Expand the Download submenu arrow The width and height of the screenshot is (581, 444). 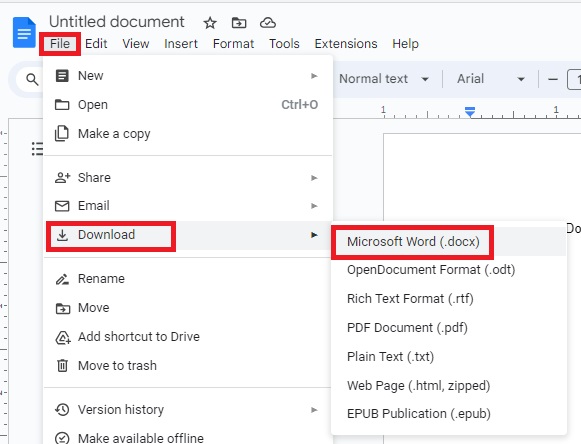tap(314, 235)
